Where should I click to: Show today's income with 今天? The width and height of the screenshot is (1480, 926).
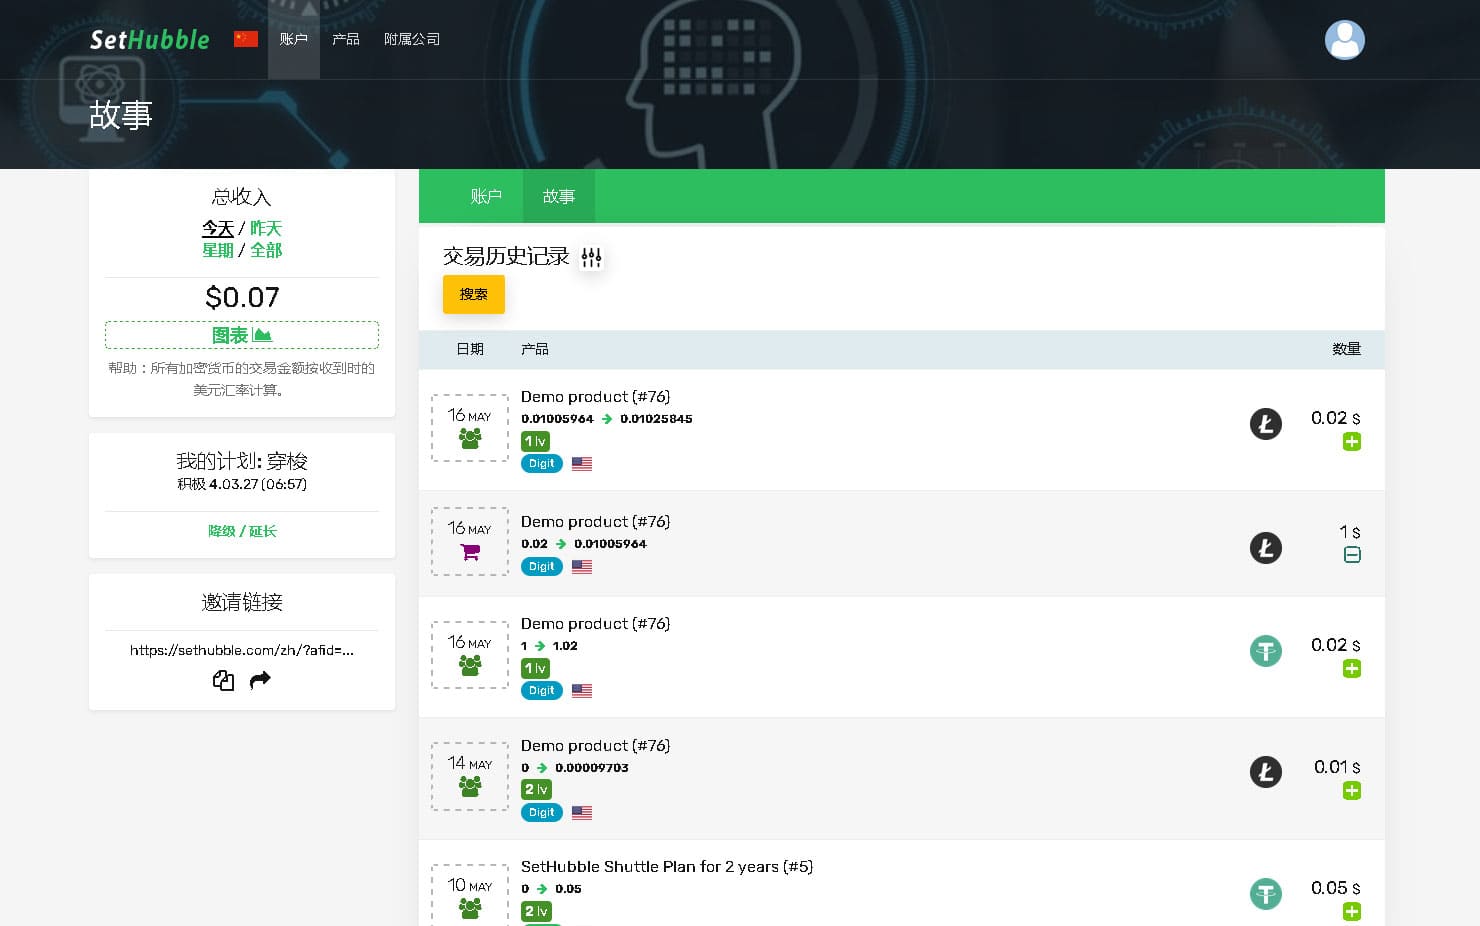[x=217, y=229]
